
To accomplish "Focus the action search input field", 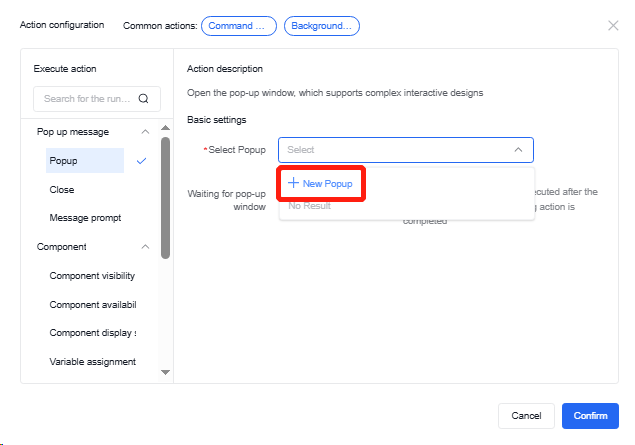I will point(88,99).
